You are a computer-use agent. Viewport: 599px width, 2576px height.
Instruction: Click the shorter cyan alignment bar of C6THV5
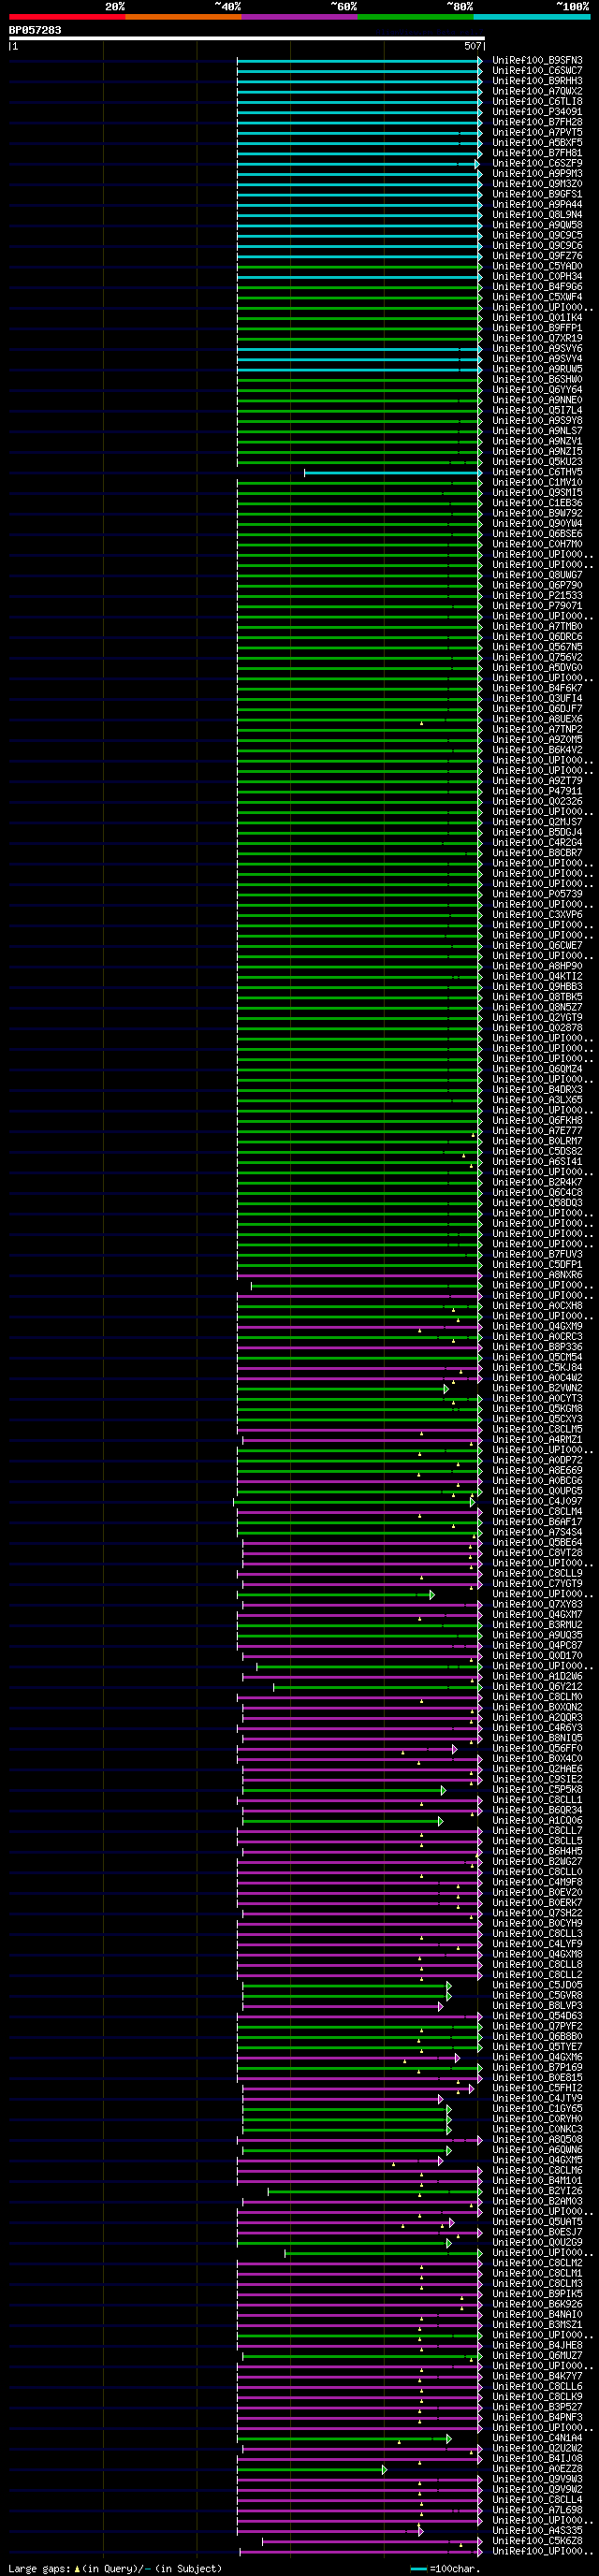[x=393, y=472]
